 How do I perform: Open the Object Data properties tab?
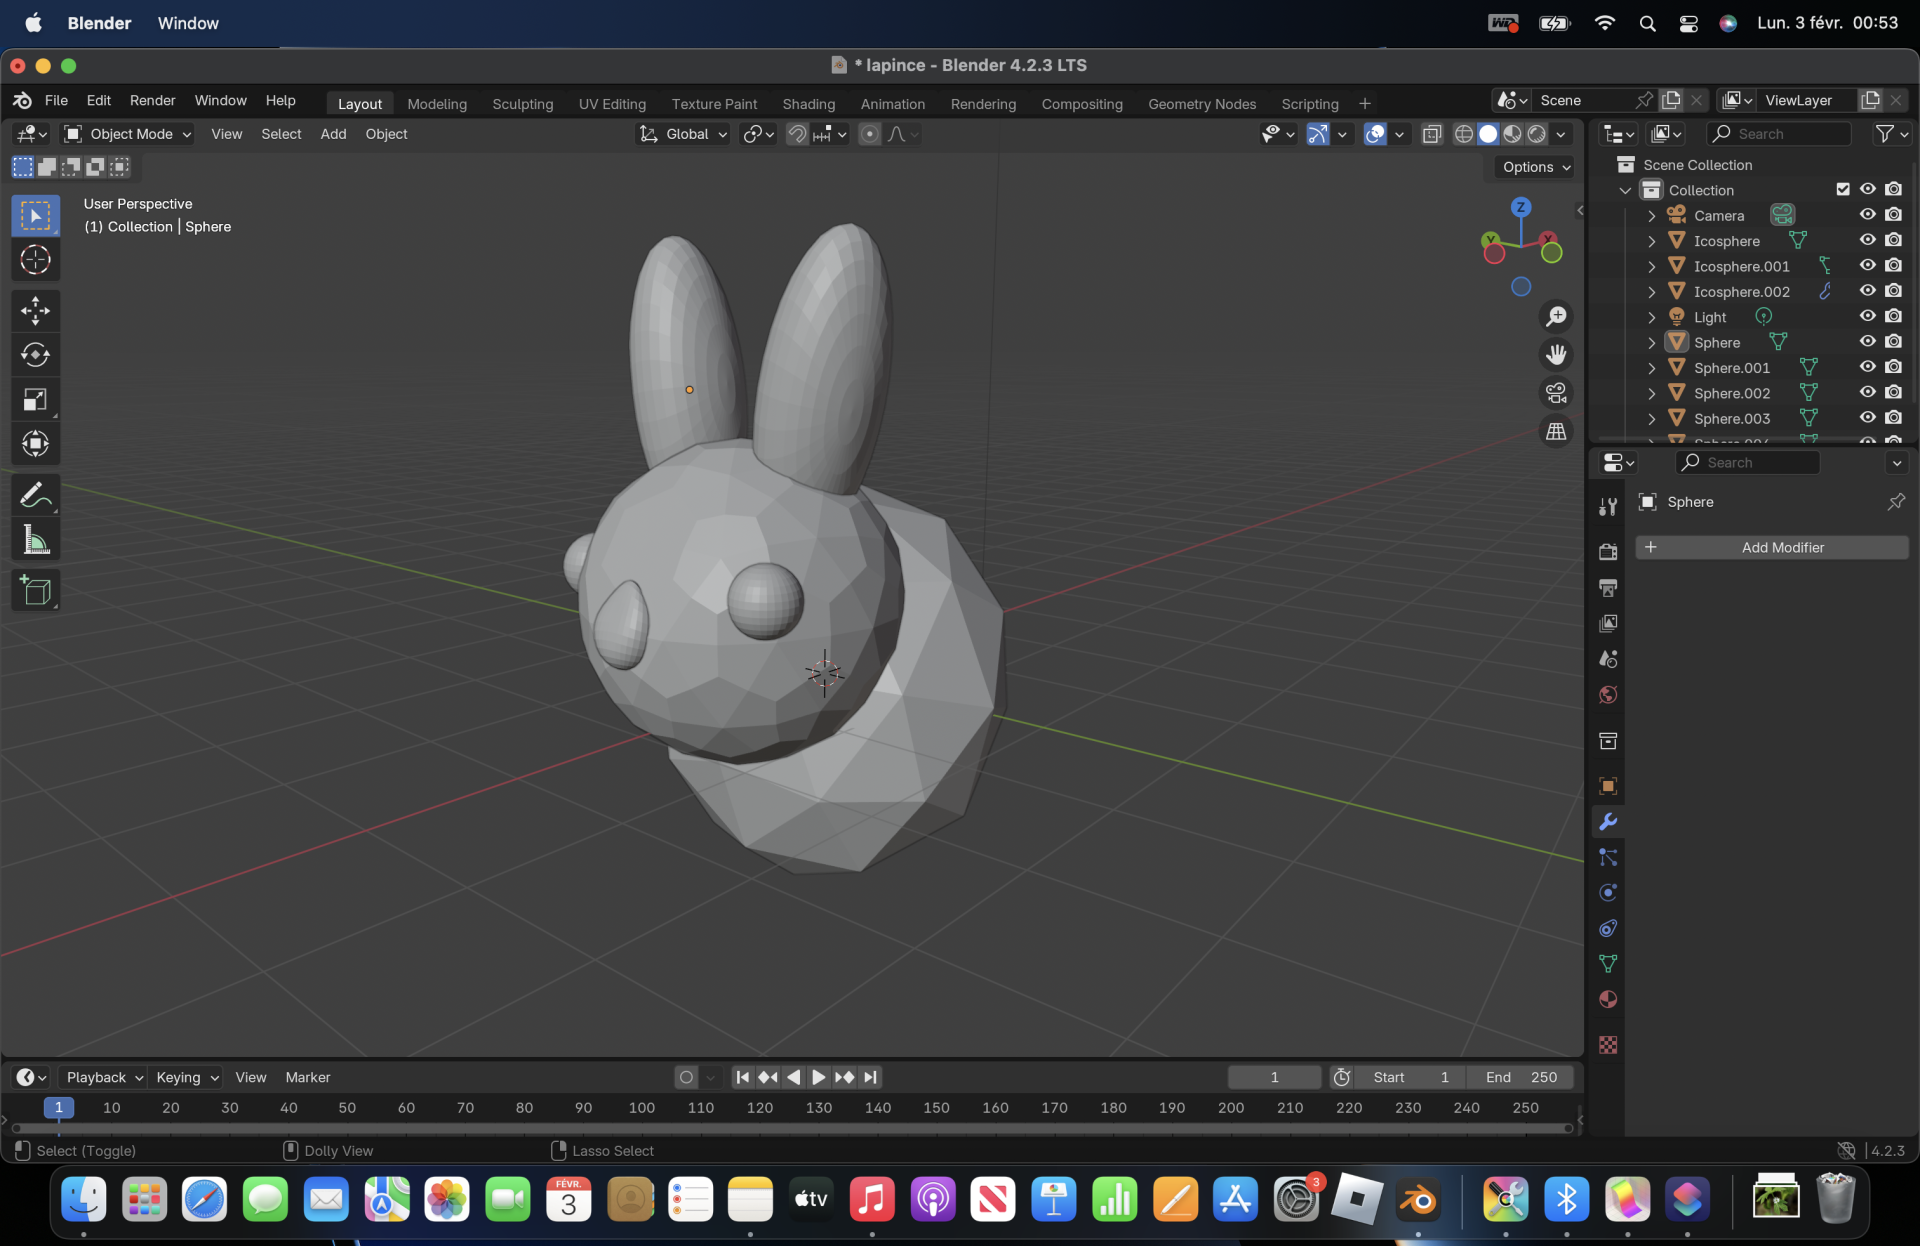[1608, 964]
